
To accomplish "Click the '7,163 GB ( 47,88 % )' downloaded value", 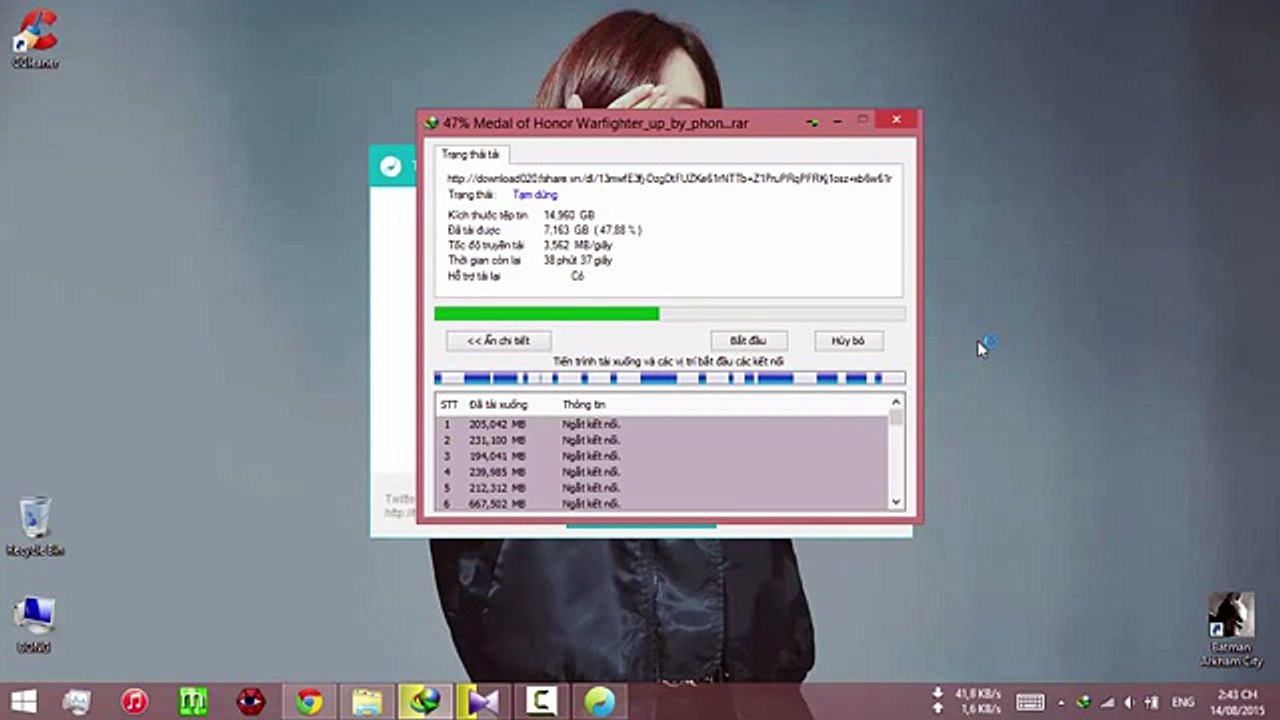I will [593, 230].
